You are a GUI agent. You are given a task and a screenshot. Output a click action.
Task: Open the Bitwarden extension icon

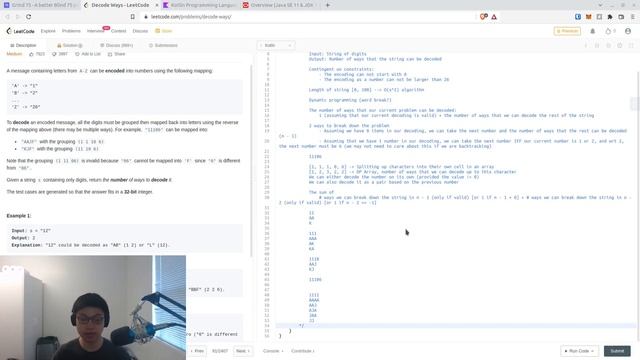578,17
